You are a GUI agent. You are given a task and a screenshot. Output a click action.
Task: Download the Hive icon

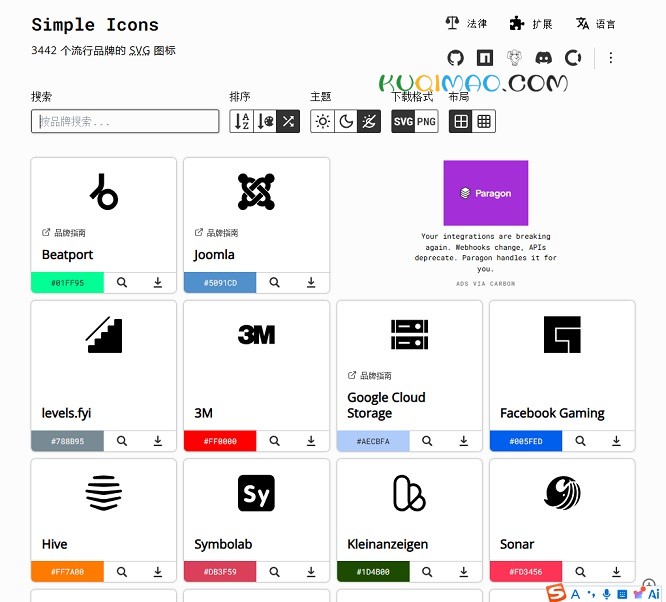coord(158,572)
